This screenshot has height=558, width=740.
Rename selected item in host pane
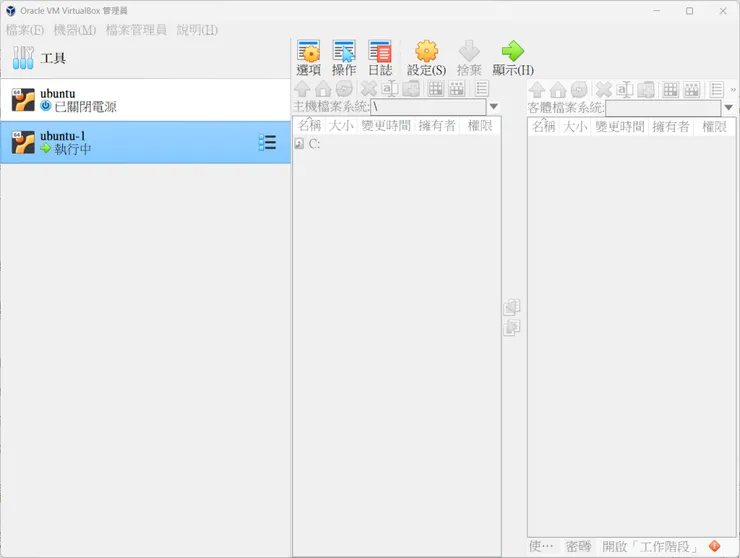point(390,89)
